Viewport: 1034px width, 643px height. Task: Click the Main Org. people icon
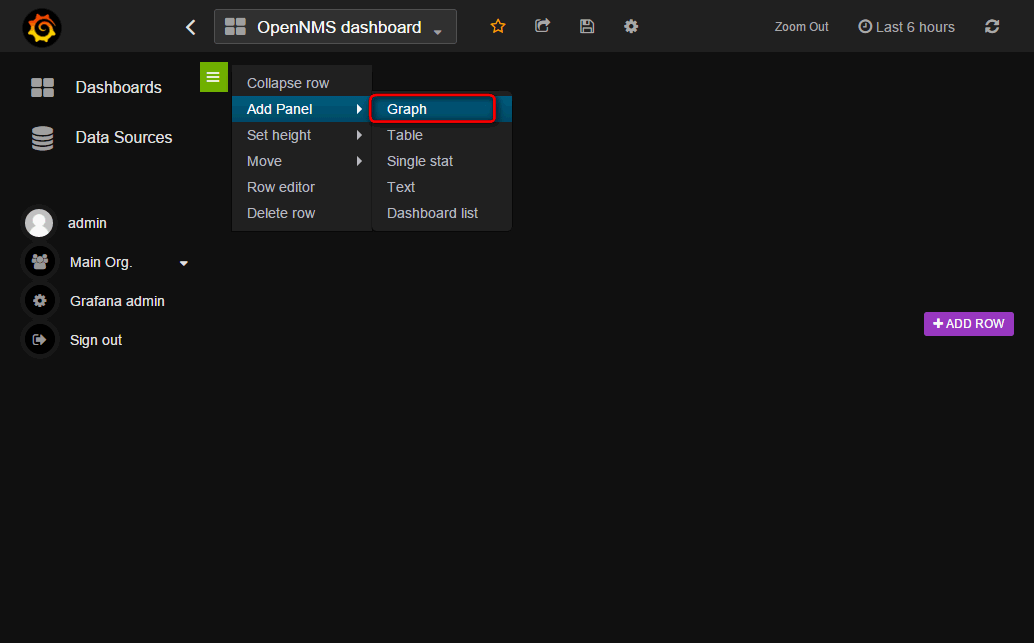pos(40,262)
